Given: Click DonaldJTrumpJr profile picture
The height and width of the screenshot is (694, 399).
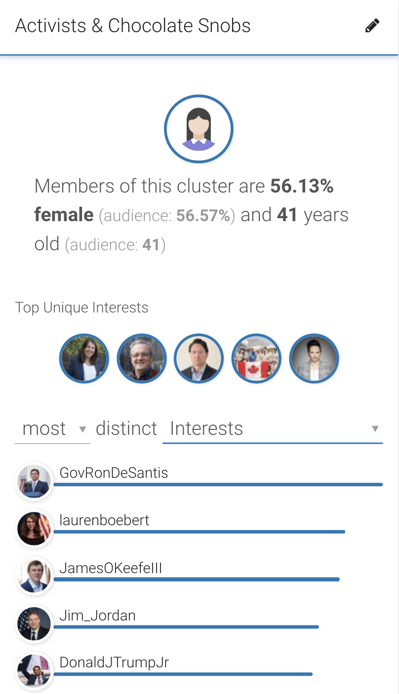Looking at the screenshot, I should [34, 671].
